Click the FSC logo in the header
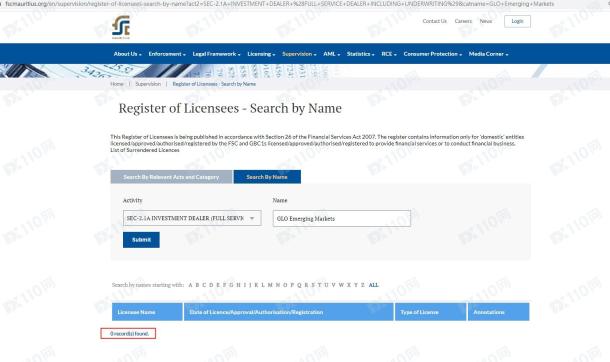The image size is (610, 362). [x=121, y=27]
